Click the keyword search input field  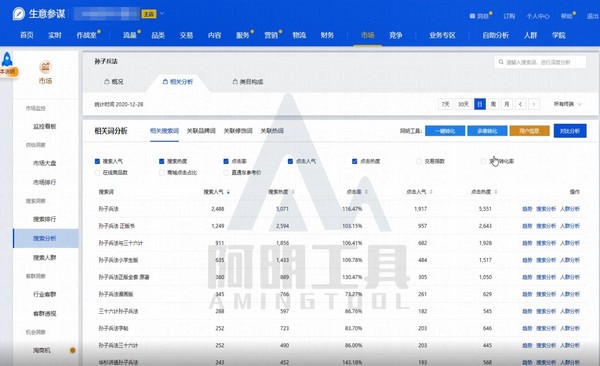540,62
